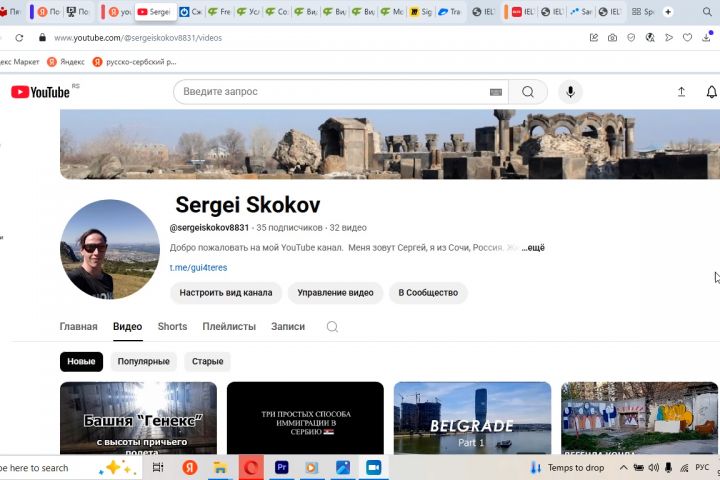
Task: Click 'Настроить вид канала' button
Action: tap(226, 293)
